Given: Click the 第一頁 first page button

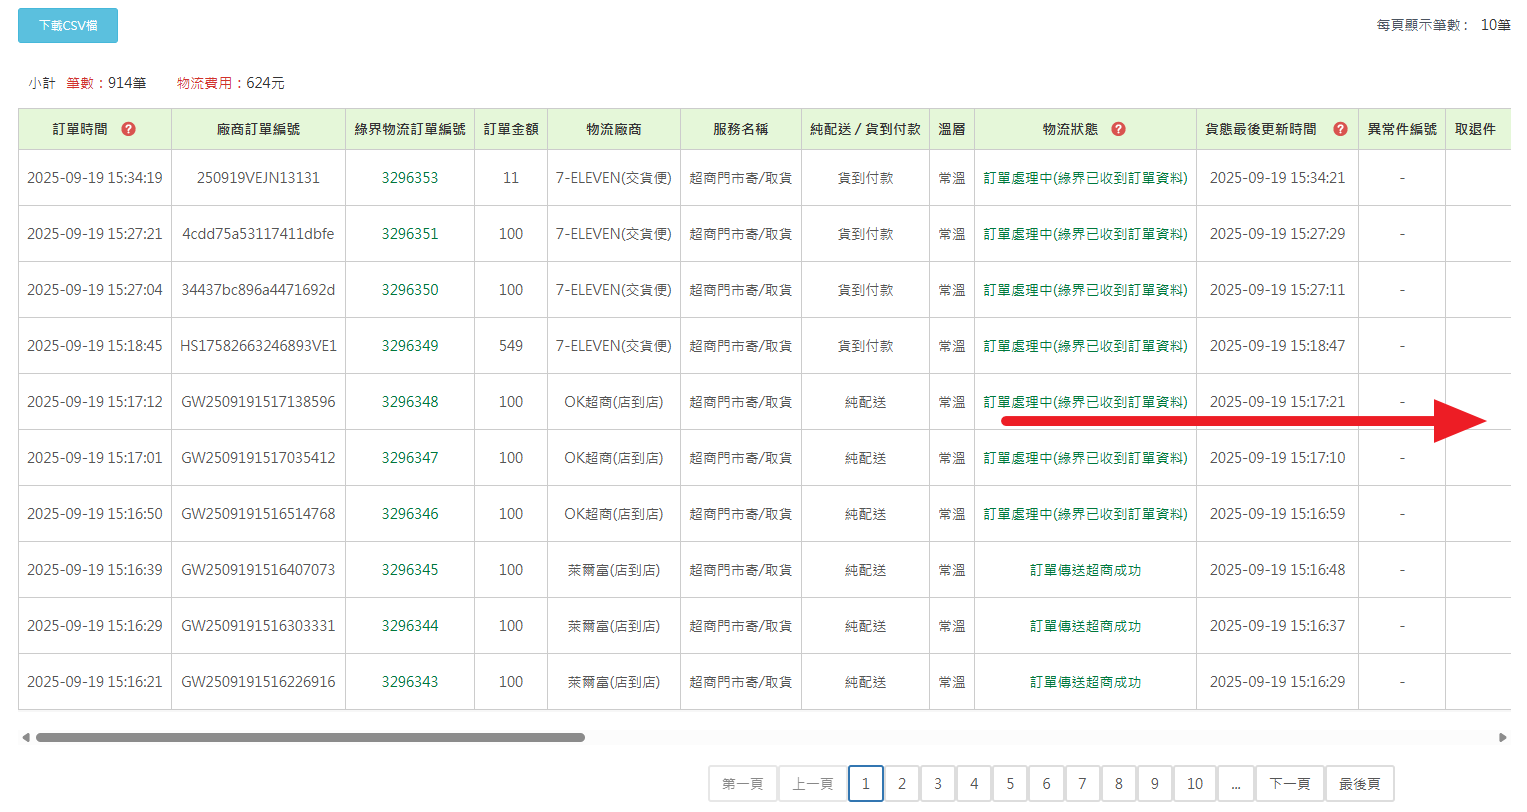Looking at the screenshot, I should tap(742, 784).
